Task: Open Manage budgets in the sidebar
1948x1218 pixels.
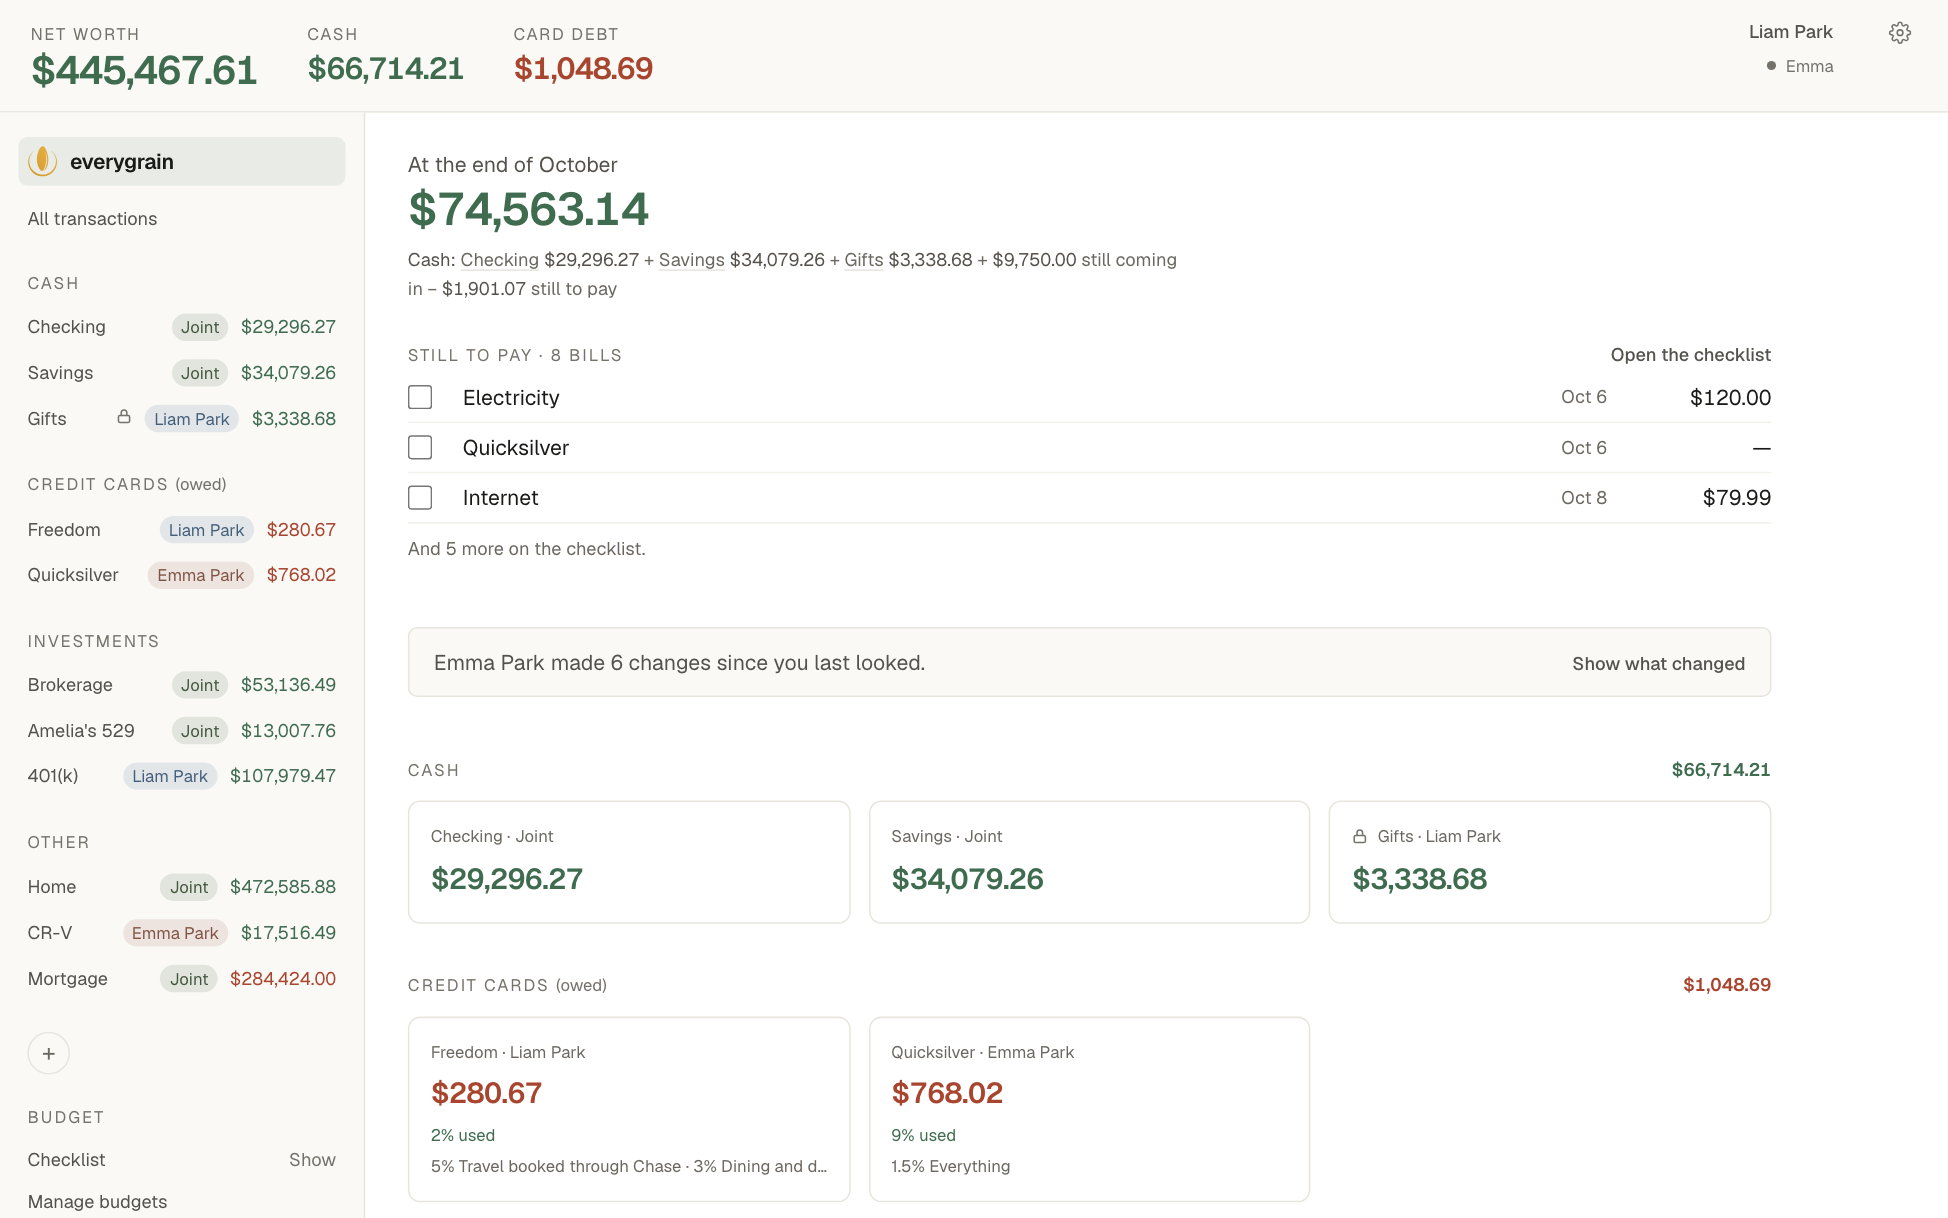Action: click(97, 1201)
